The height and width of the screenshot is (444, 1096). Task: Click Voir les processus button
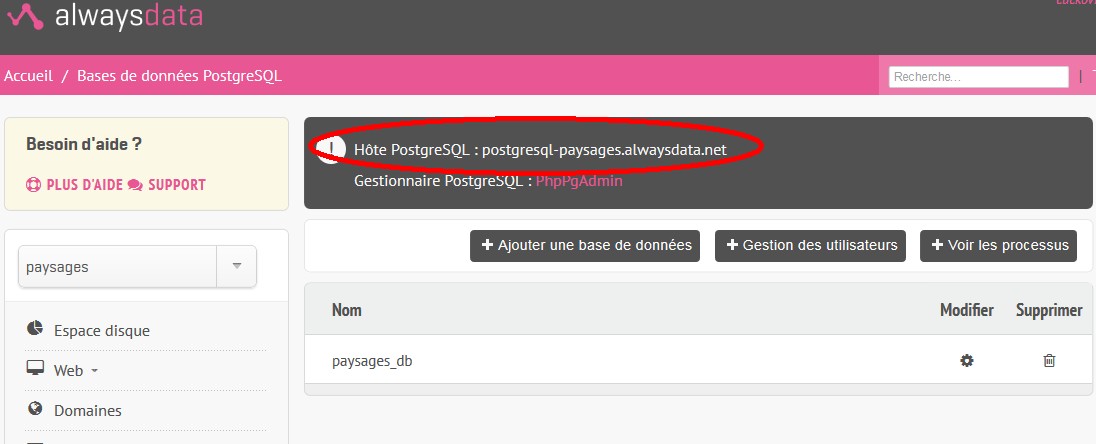pyautogui.click(x=998, y=246)
